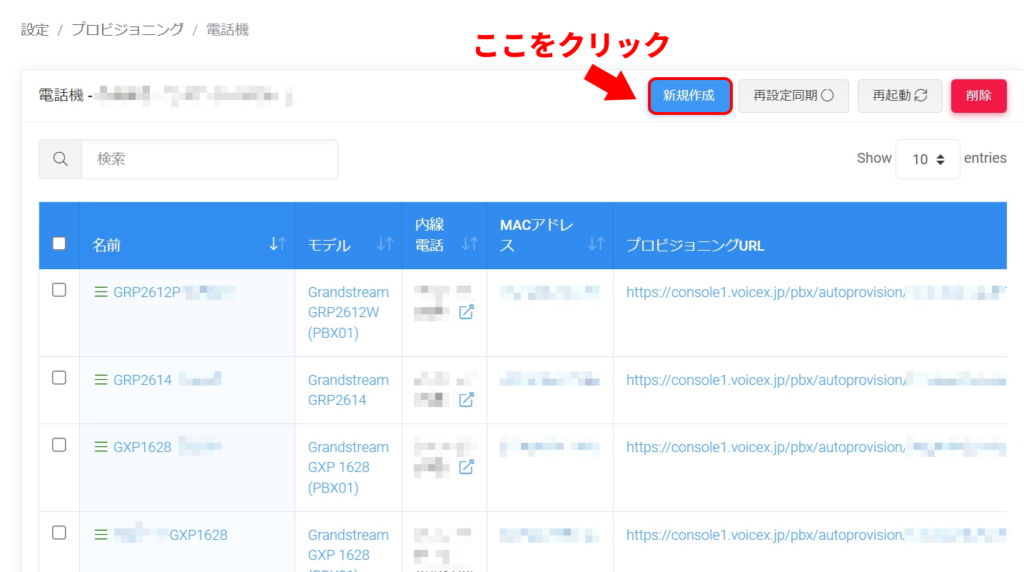Open external link icon in GRP2612P row
1024x572 pixels.
[466, 312]
